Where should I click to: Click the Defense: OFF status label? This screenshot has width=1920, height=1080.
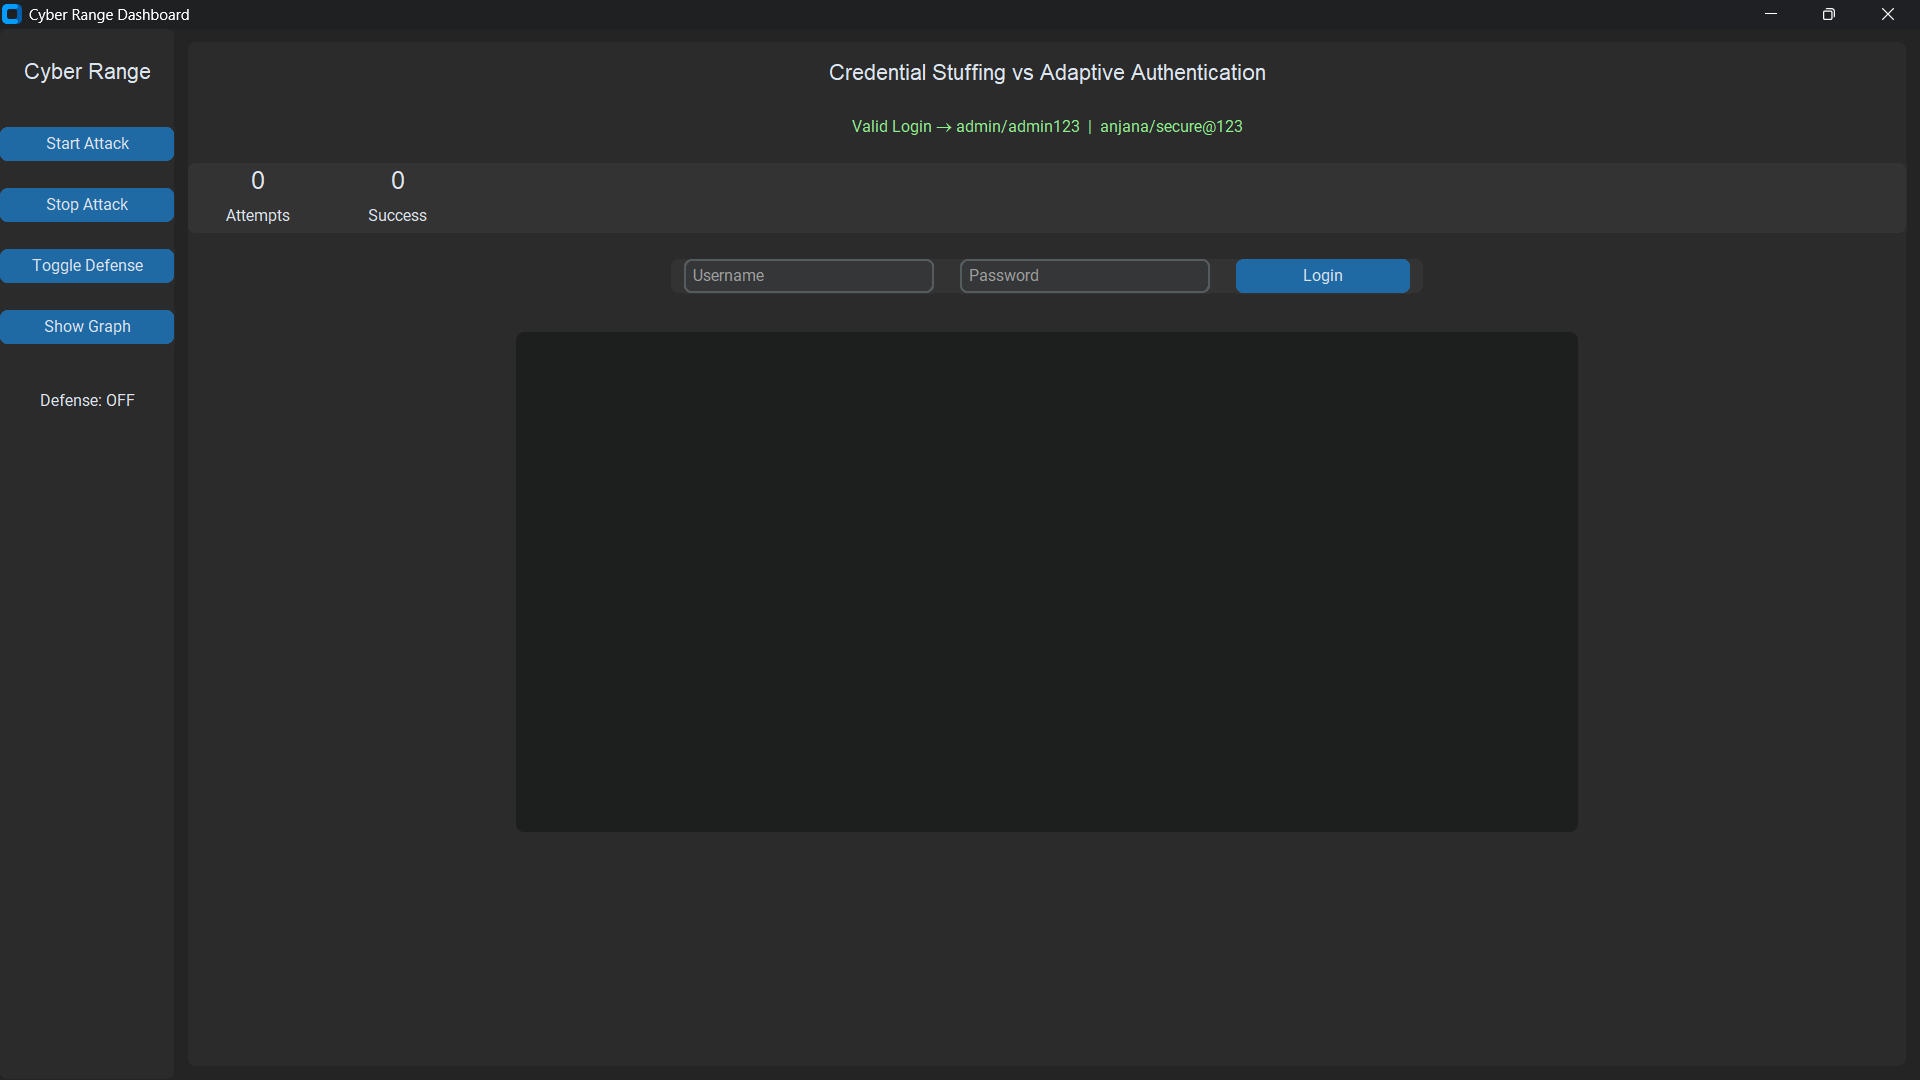(x=87, y=400)
